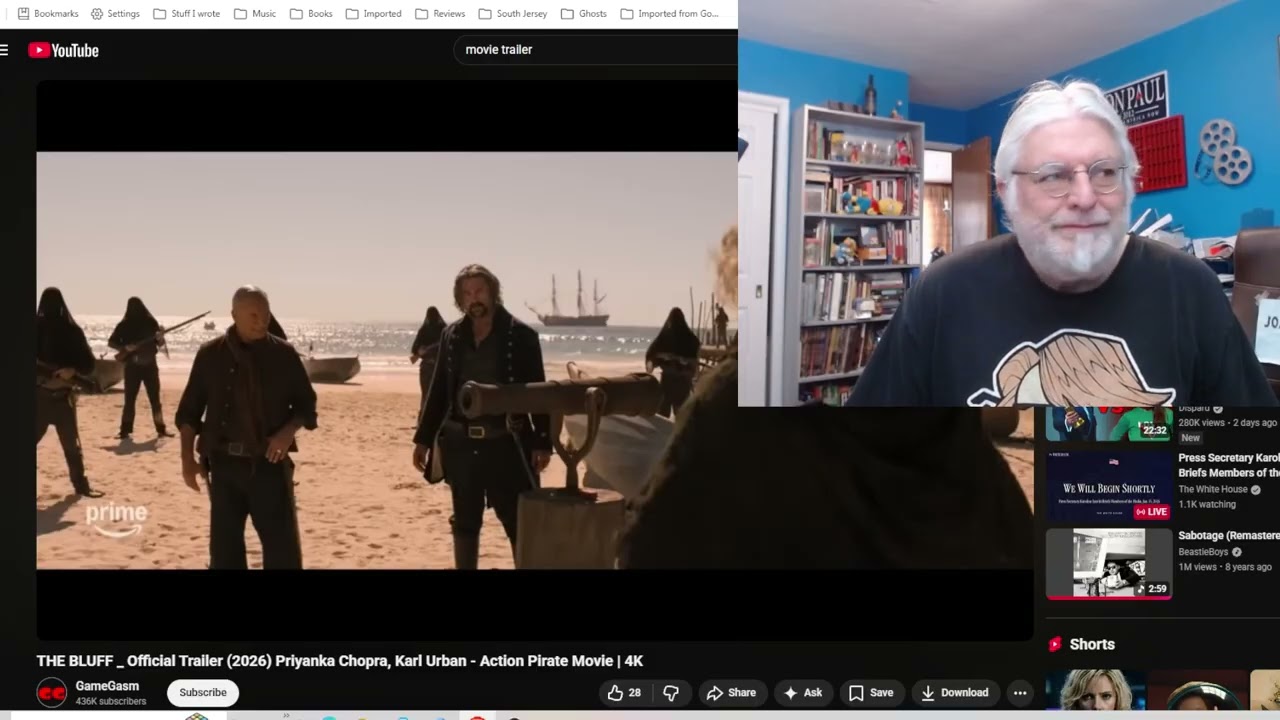The width and height of the screenshot is (1280, 720).
Task: Open the "Sabotage (Remastered" video title
Action: 1229,536
